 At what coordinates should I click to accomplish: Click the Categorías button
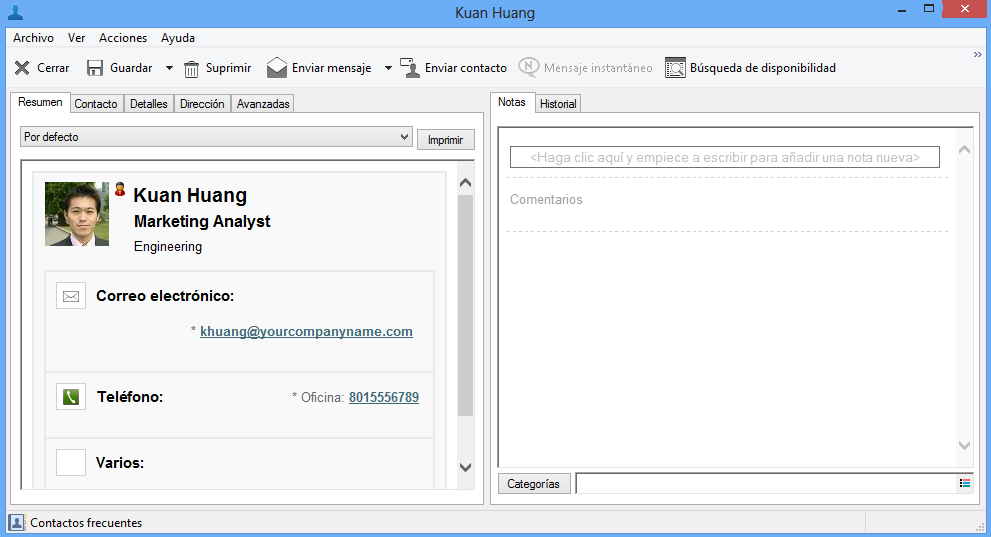coord(534,484)
